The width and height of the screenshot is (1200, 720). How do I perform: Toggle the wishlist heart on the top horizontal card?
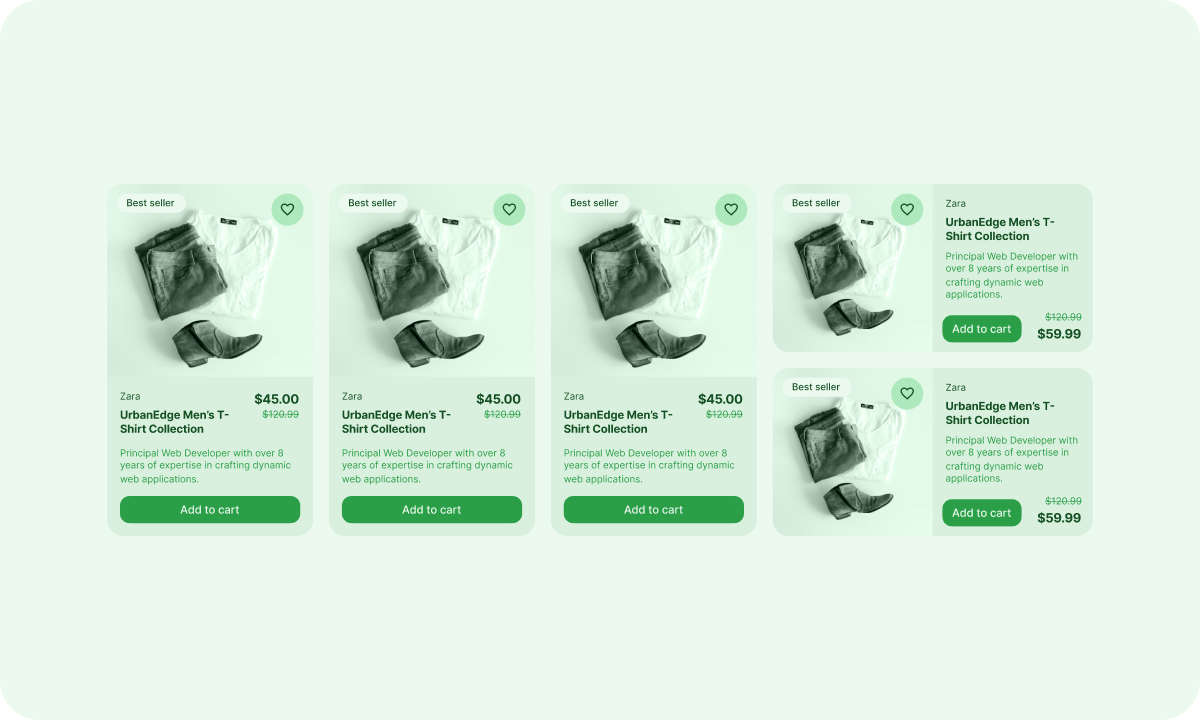[907, 210]
